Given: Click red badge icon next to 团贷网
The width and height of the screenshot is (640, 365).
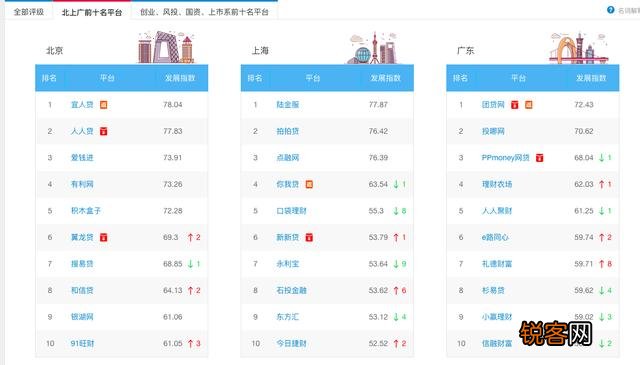Looking at the screenshot, I should point(515,105).
